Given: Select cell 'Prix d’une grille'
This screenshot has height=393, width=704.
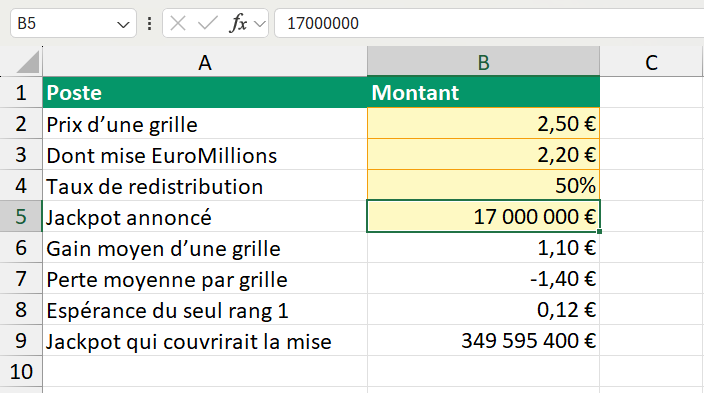Looking at the screenshot, I should [205, 124].
